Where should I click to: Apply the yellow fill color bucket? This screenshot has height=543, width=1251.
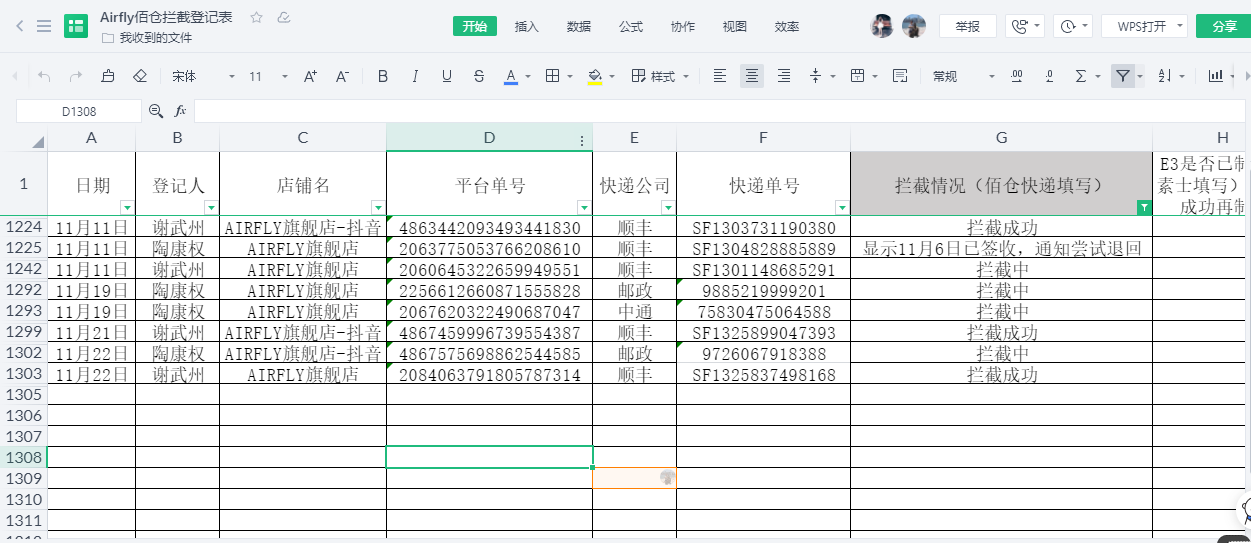click(x=595, y=76)
